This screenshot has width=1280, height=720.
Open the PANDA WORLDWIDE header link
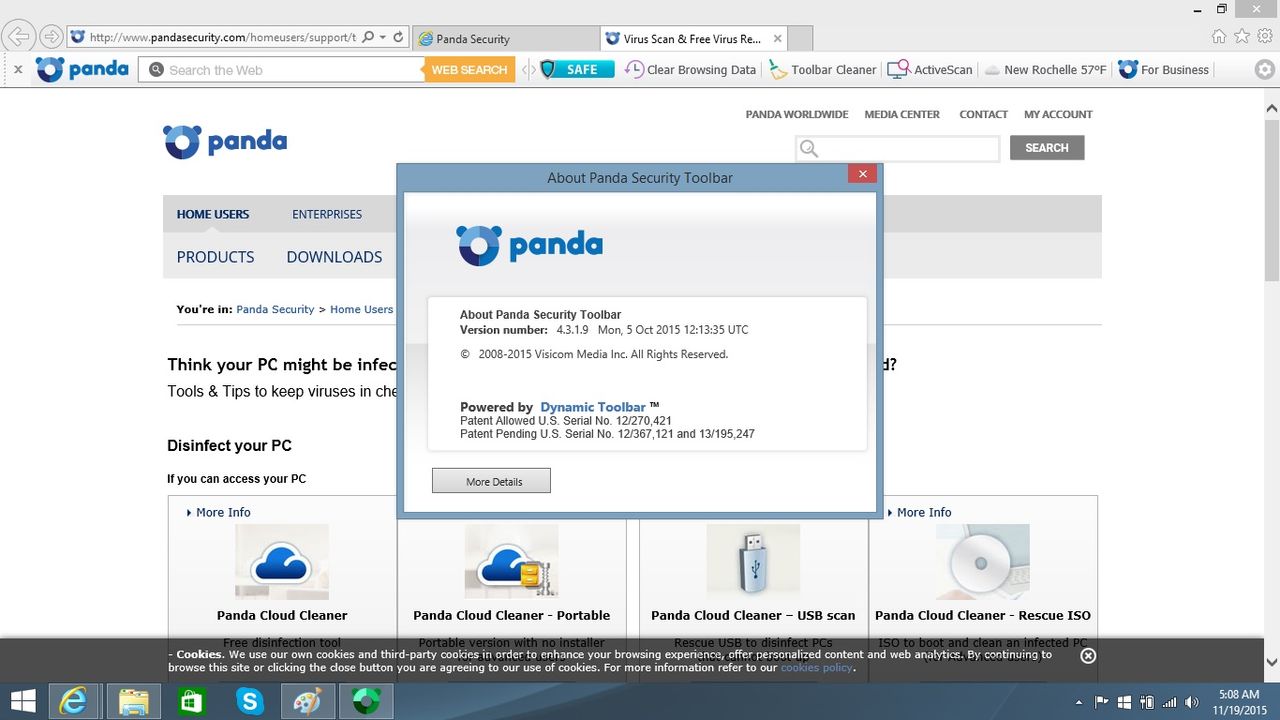click(x=797, y=114)
